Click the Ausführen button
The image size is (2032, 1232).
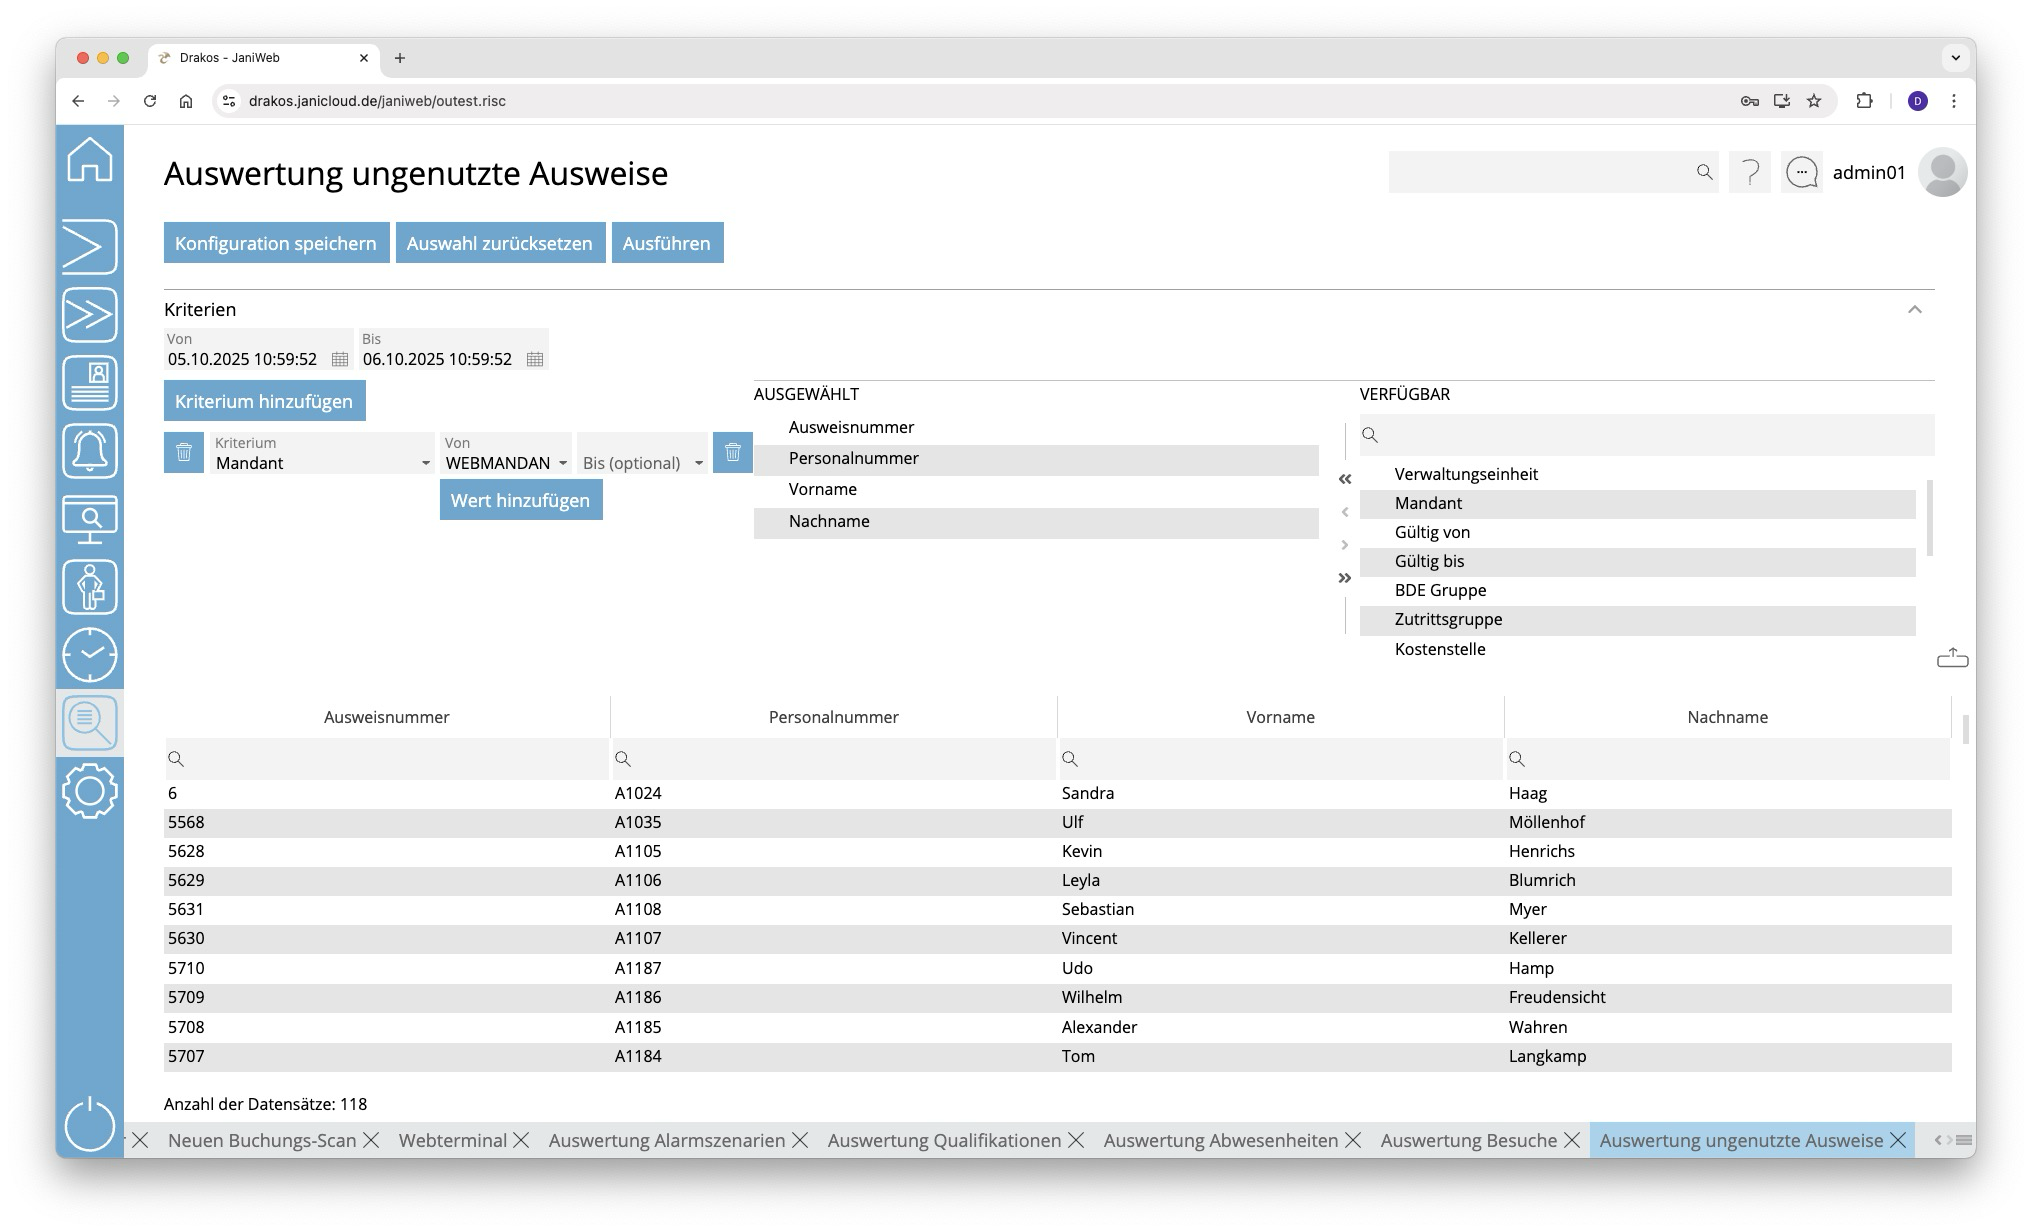667,243
